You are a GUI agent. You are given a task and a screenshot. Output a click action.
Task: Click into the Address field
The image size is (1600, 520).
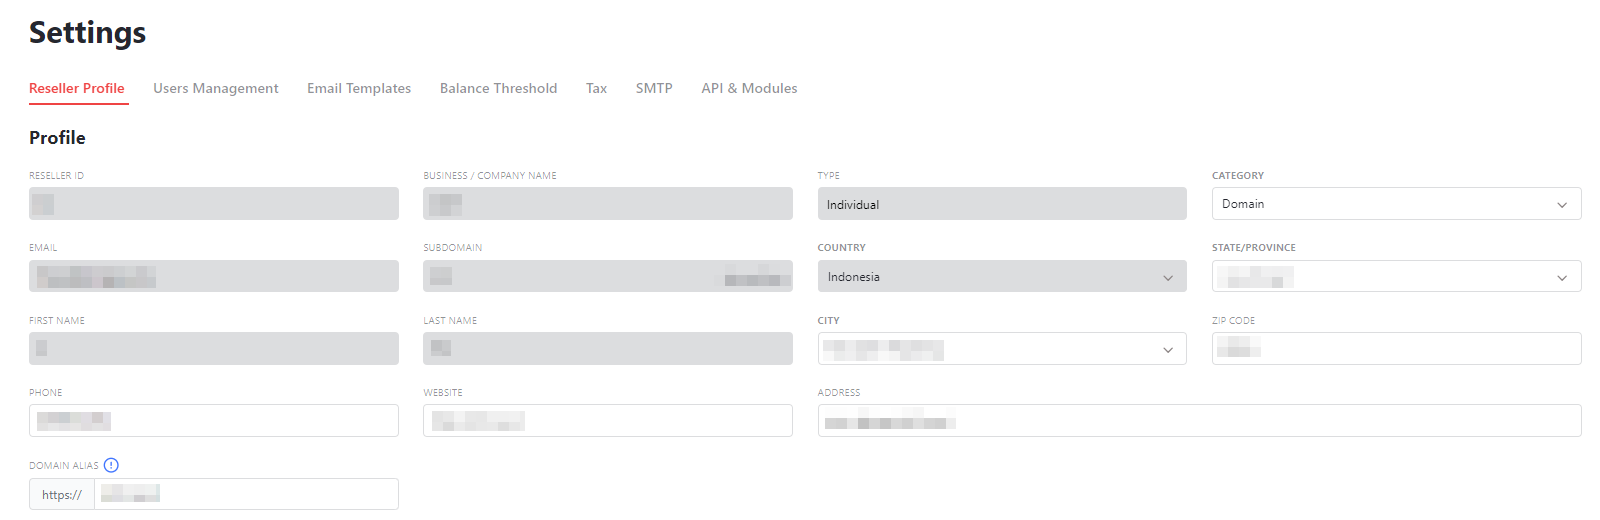[1200, 421]
